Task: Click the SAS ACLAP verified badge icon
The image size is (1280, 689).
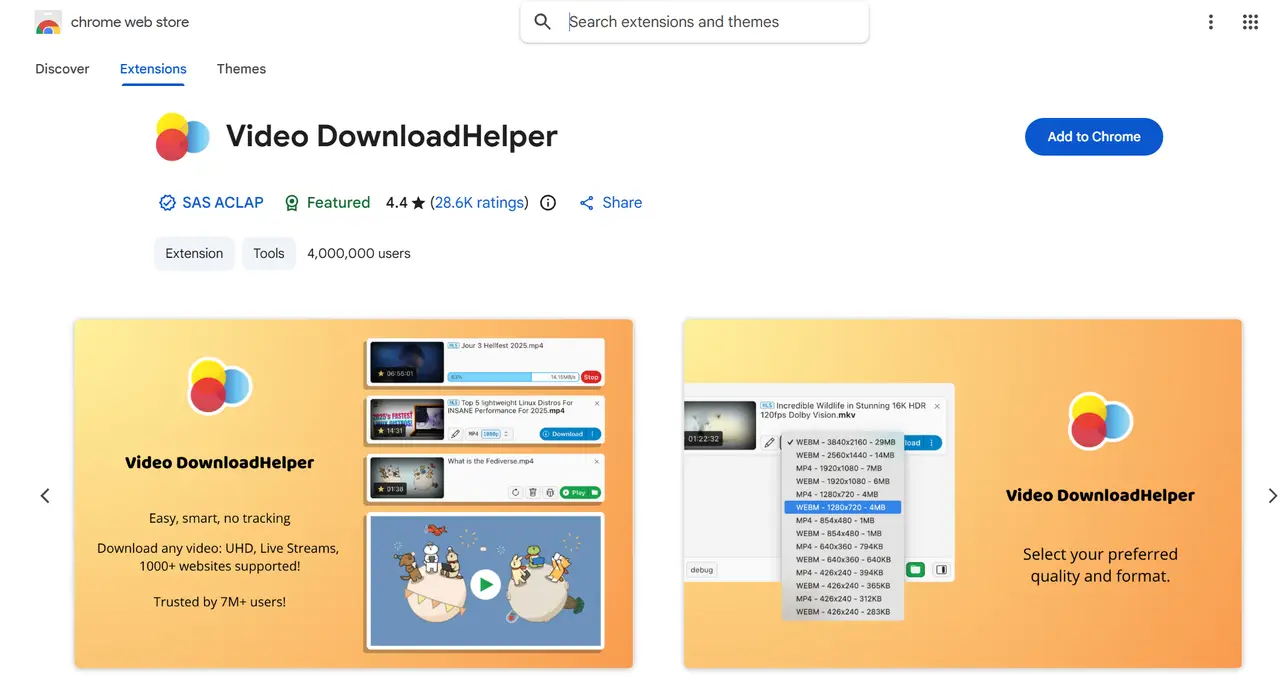Action: [x=167, y=203]
